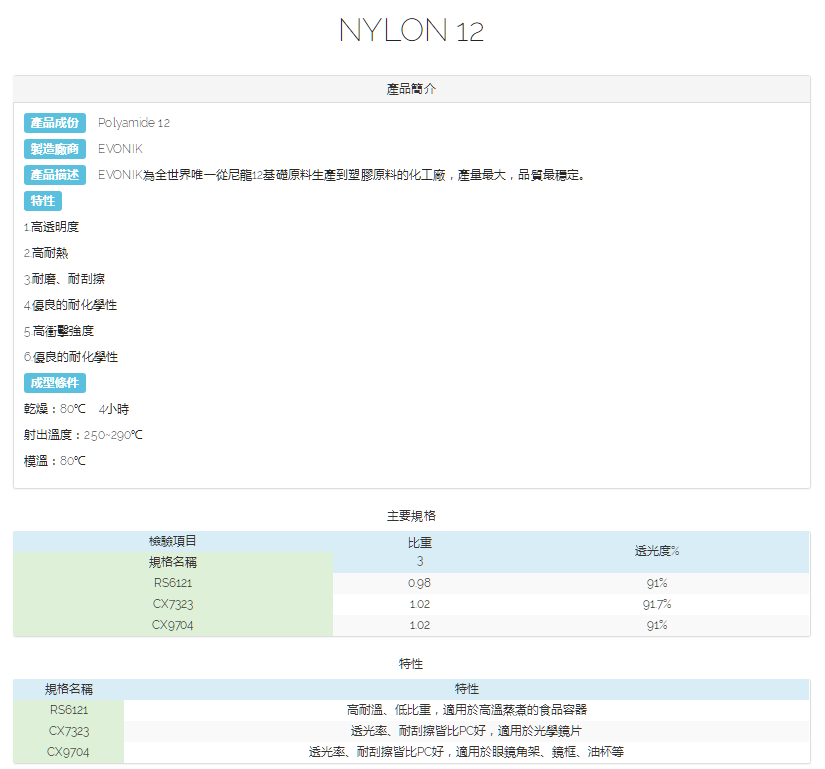
Task: Click feature 5 高衝擊強度
Action: [x=59, y=331]
